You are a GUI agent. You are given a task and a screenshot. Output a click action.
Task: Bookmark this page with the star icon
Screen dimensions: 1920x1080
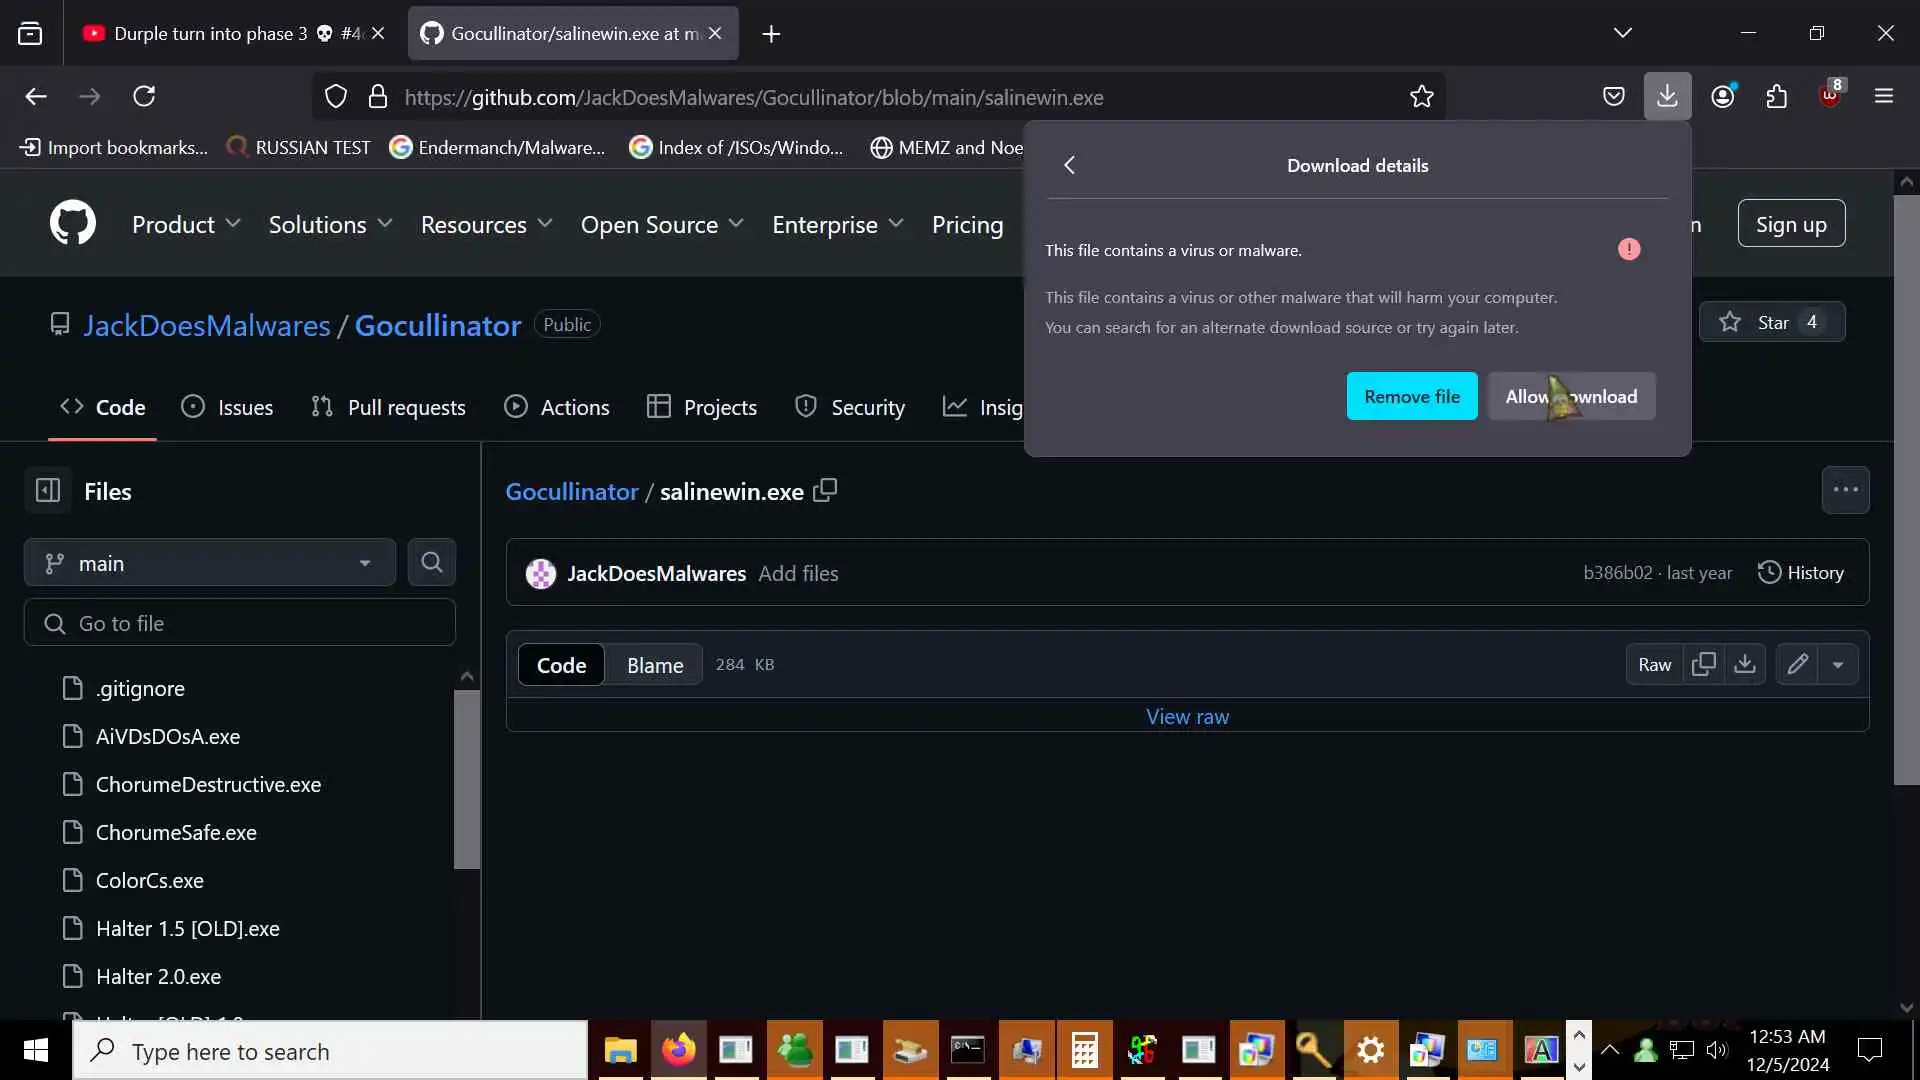click(x=1421, y=97)
